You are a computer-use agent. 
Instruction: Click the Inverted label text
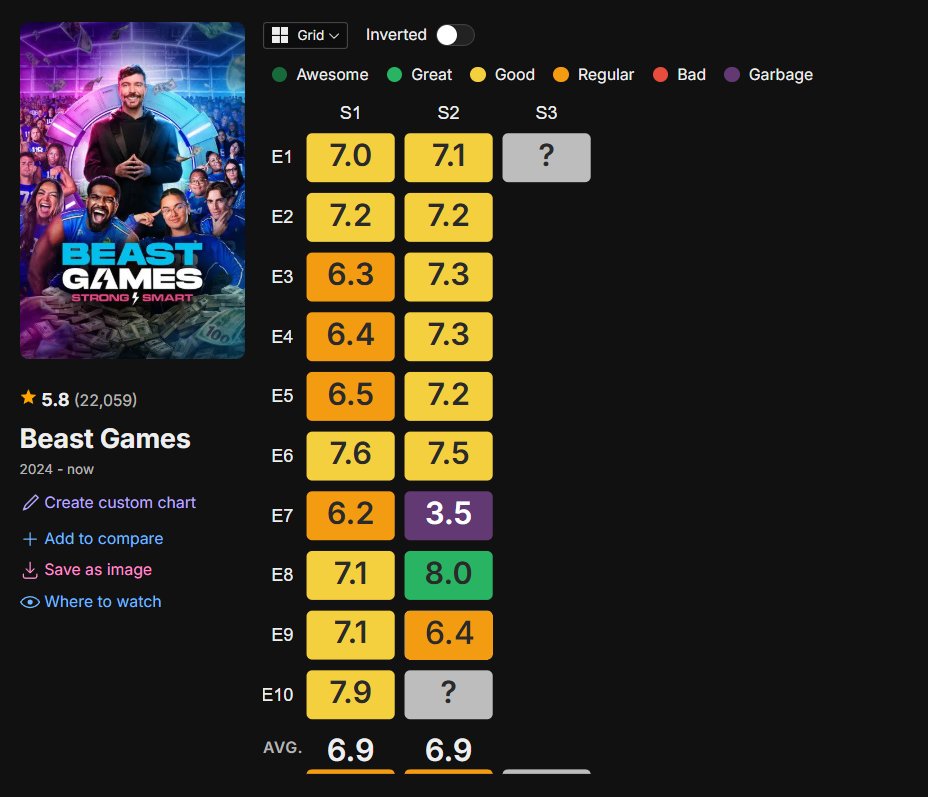click(x=396, y=35)
